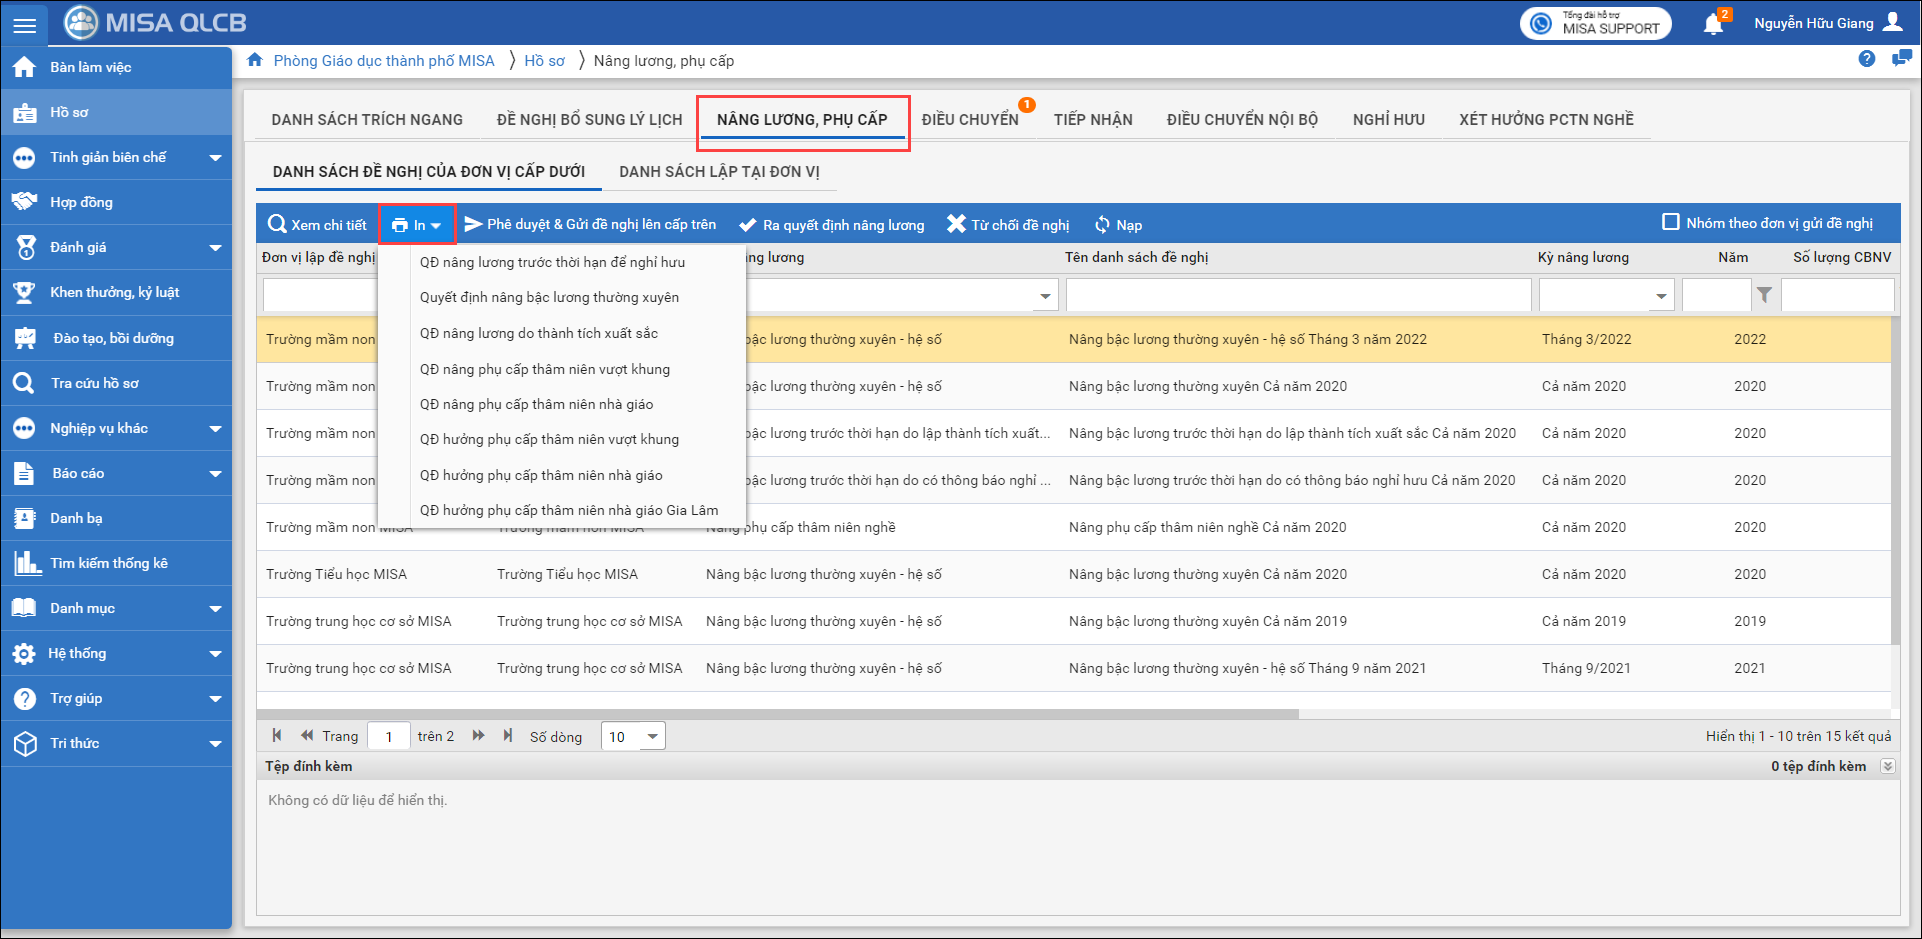The image size is (1922, 939).
Task: Click the filter funnel icon in Năm column
Action: point(1764,295)
